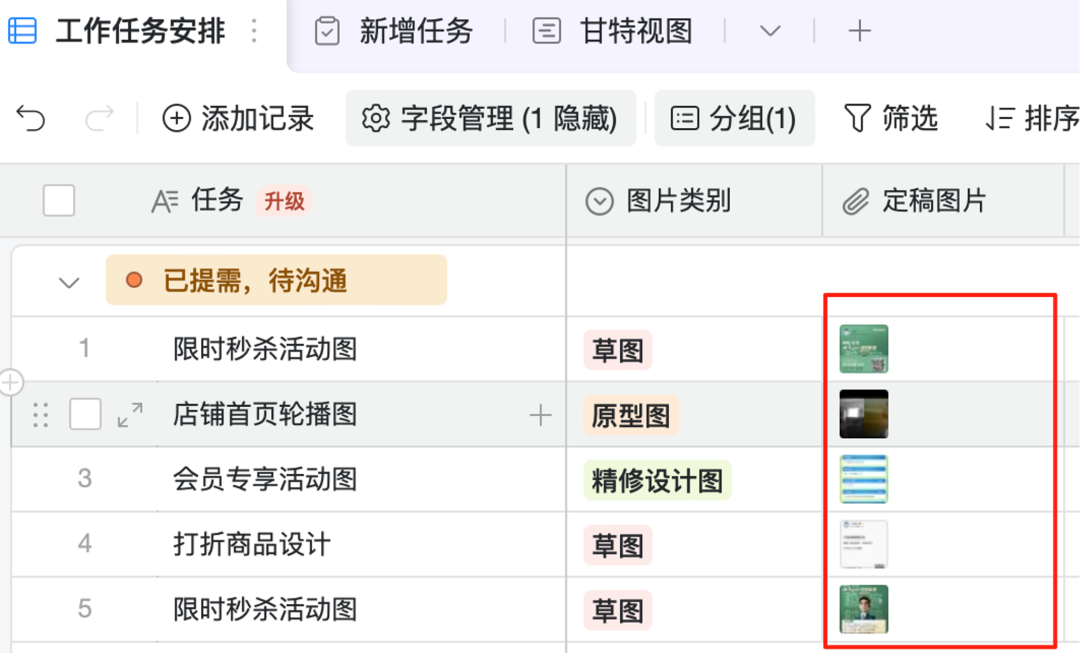Click the 添加记录 button

click(238, 119)
